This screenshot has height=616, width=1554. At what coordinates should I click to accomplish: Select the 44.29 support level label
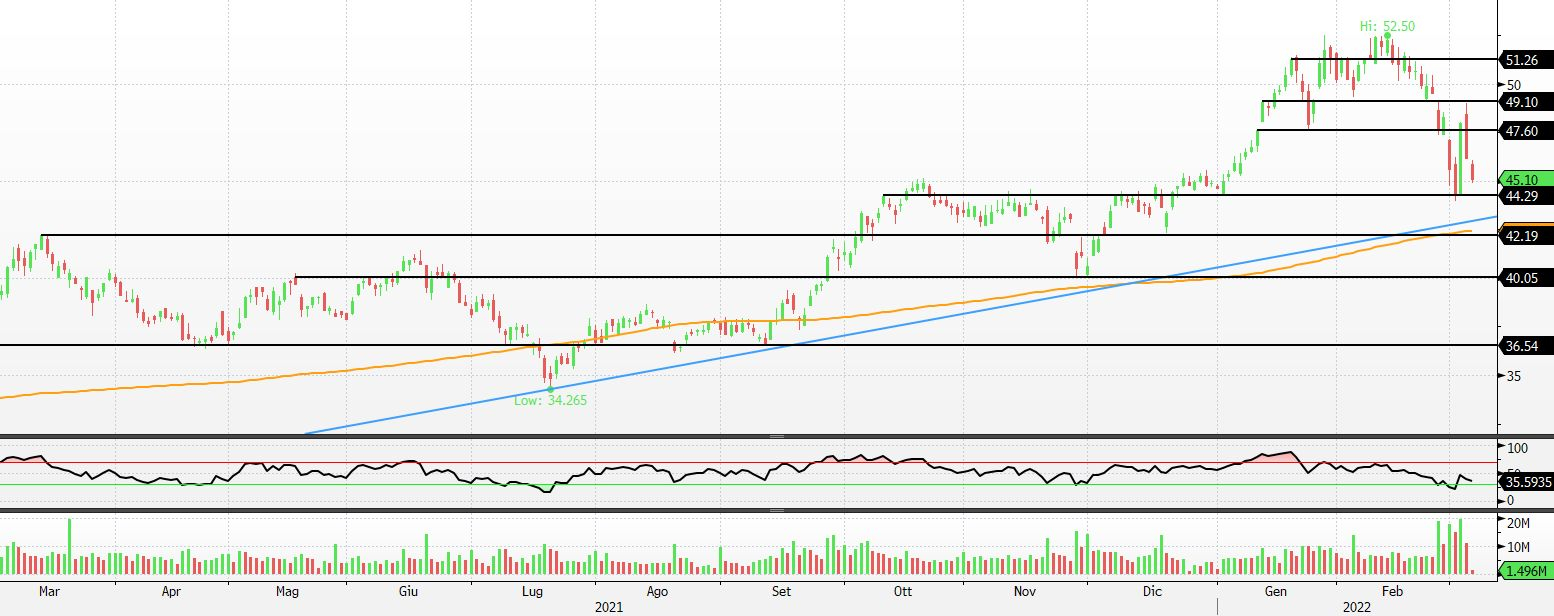1526,195
